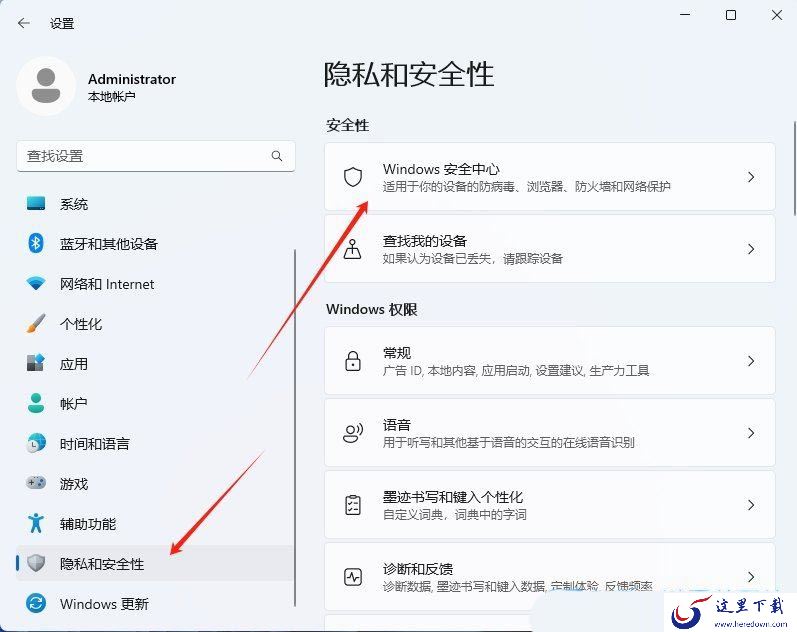Screen dimensions: 797x632
Task: Click the padlock icon of 常规
Action: 353,361
